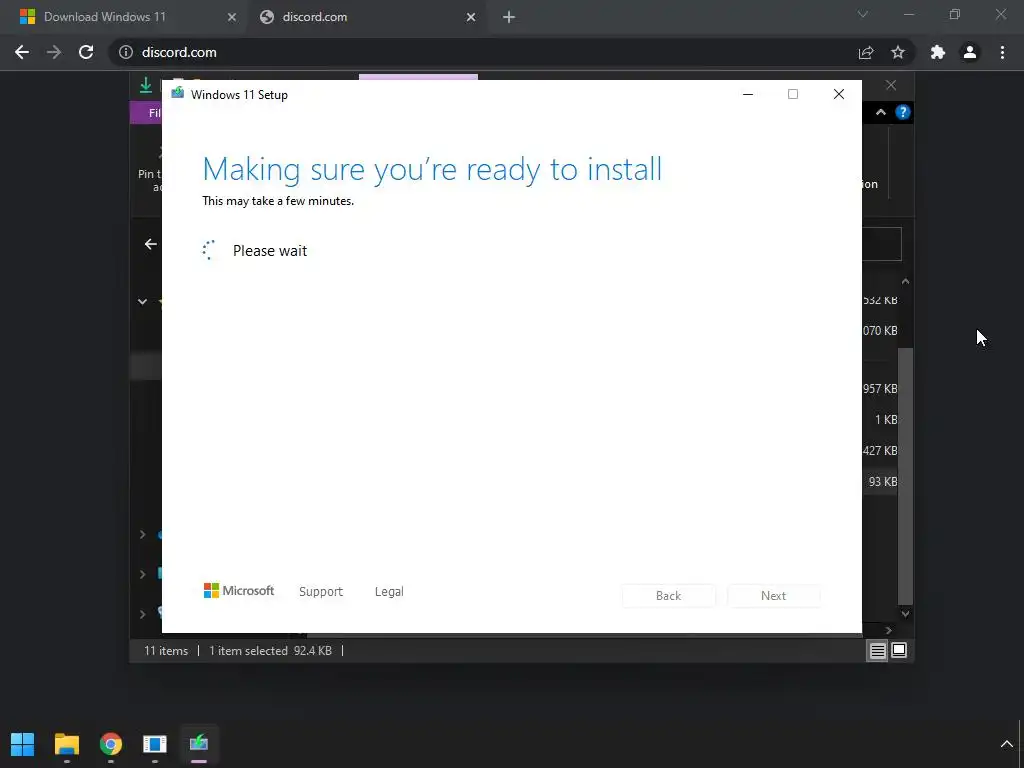Close the Windows 11 Setup window
The height and width of the screenshot is (768, 1024).
[x=839, y=94]
